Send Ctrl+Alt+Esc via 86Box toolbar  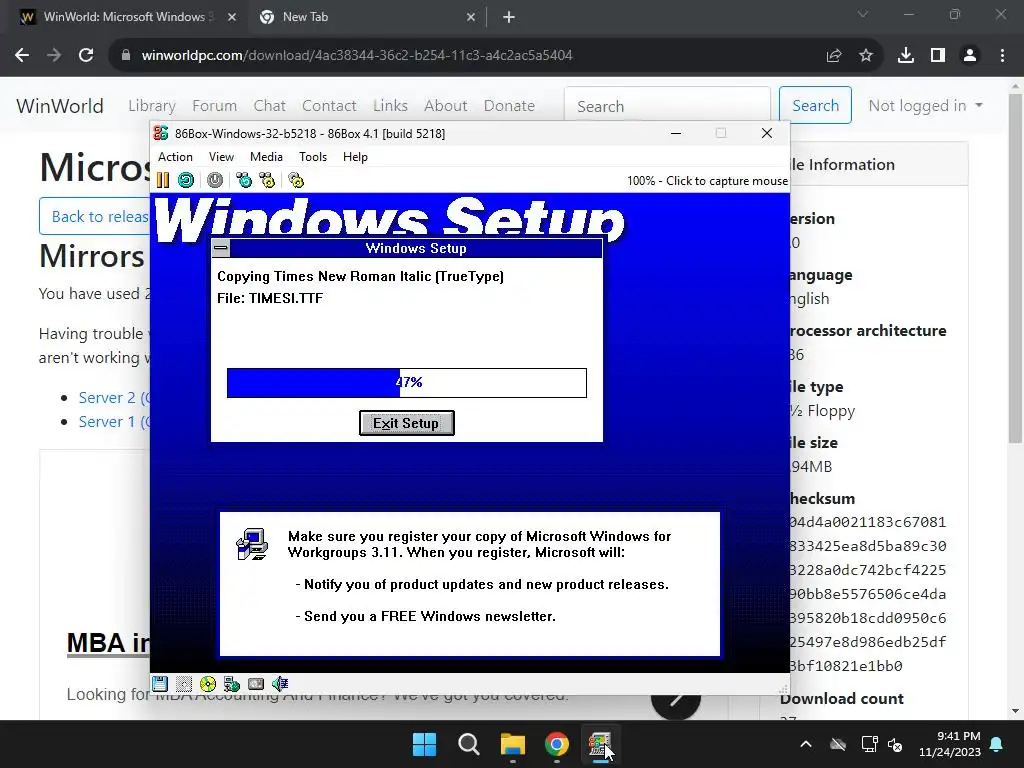(267, 180)
